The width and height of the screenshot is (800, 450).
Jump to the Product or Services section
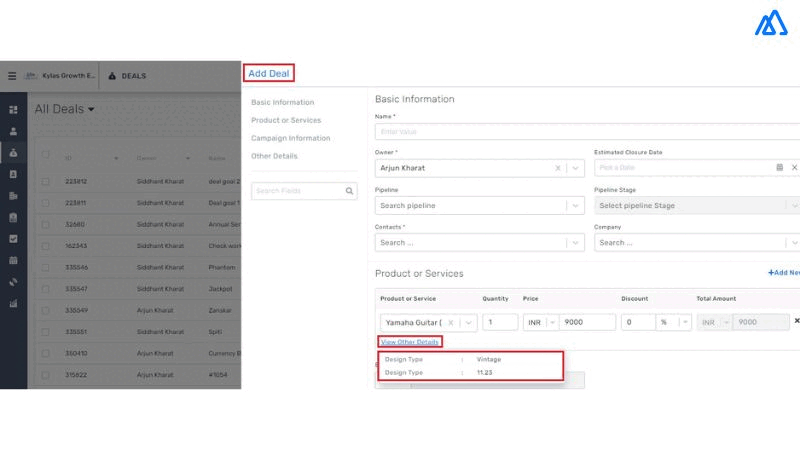tap(286, 120)
